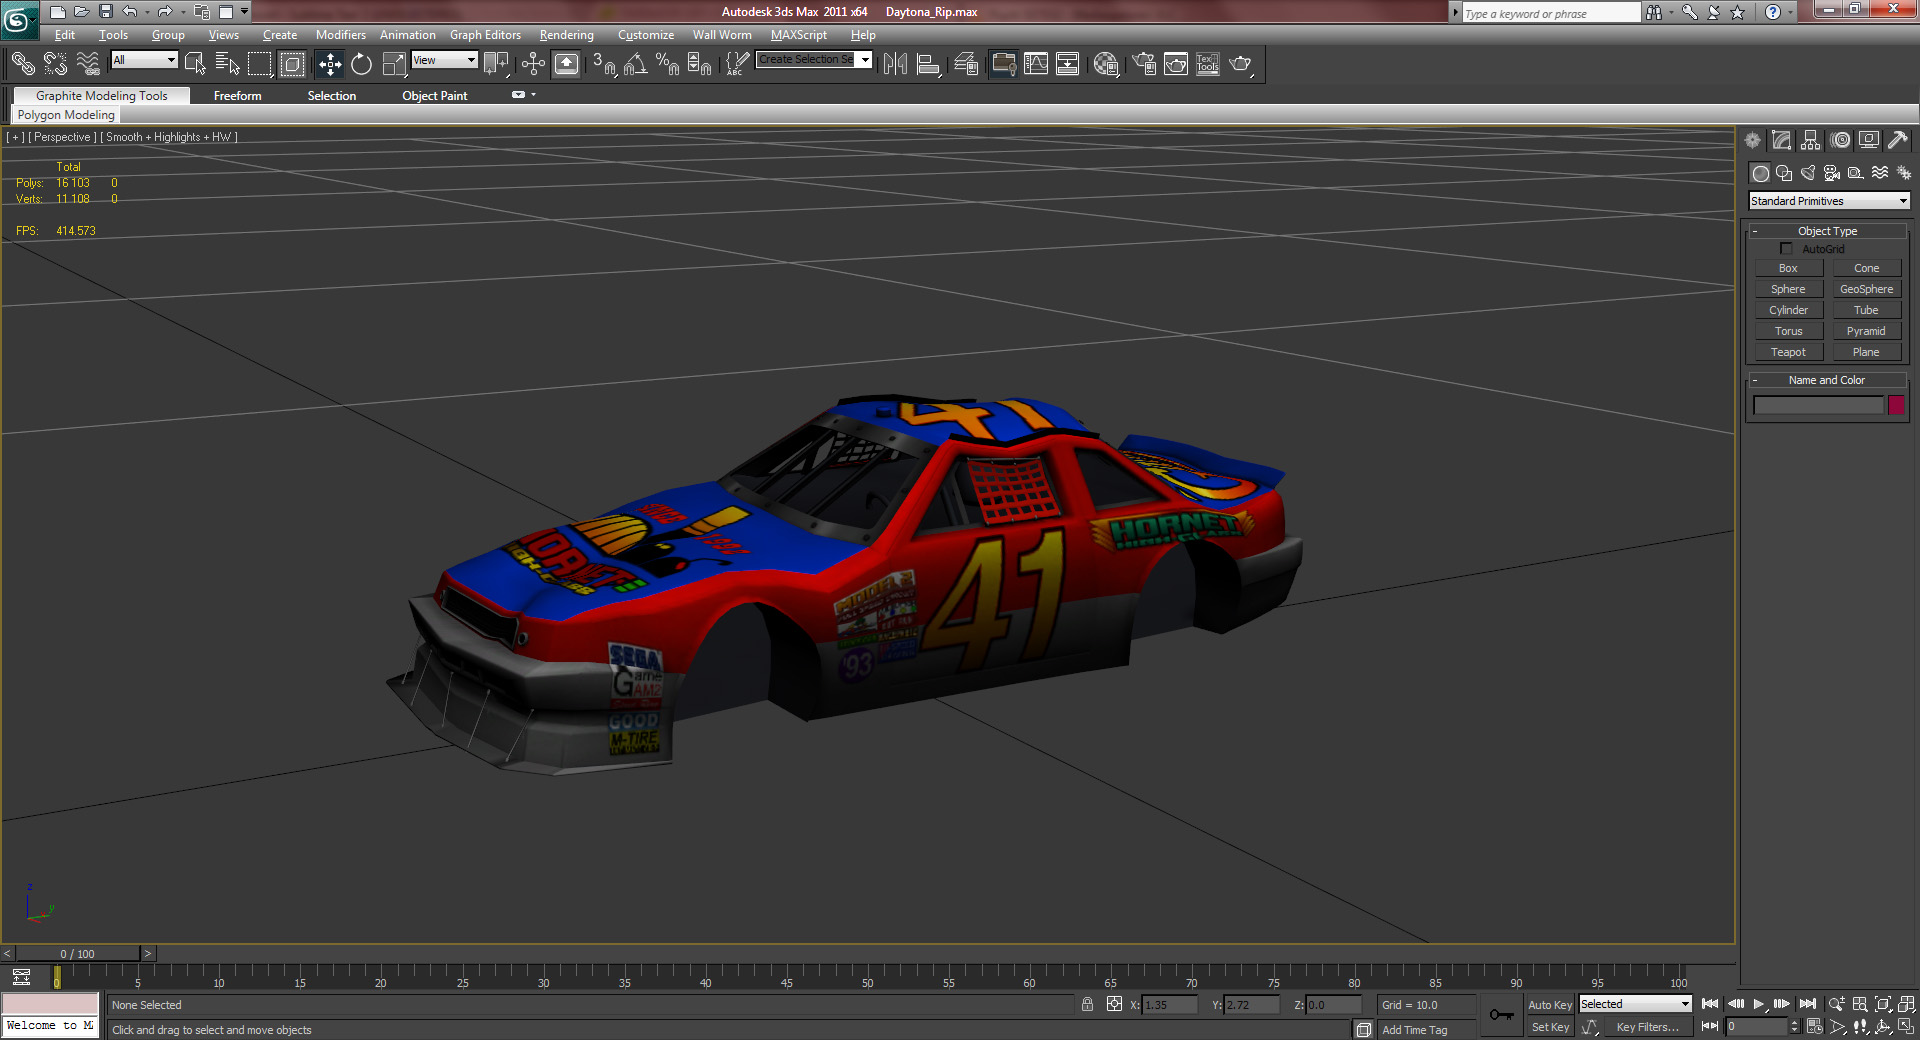Switch to the Display command panel tab
The image size is (1920, 1040).
click(1869, 140)
